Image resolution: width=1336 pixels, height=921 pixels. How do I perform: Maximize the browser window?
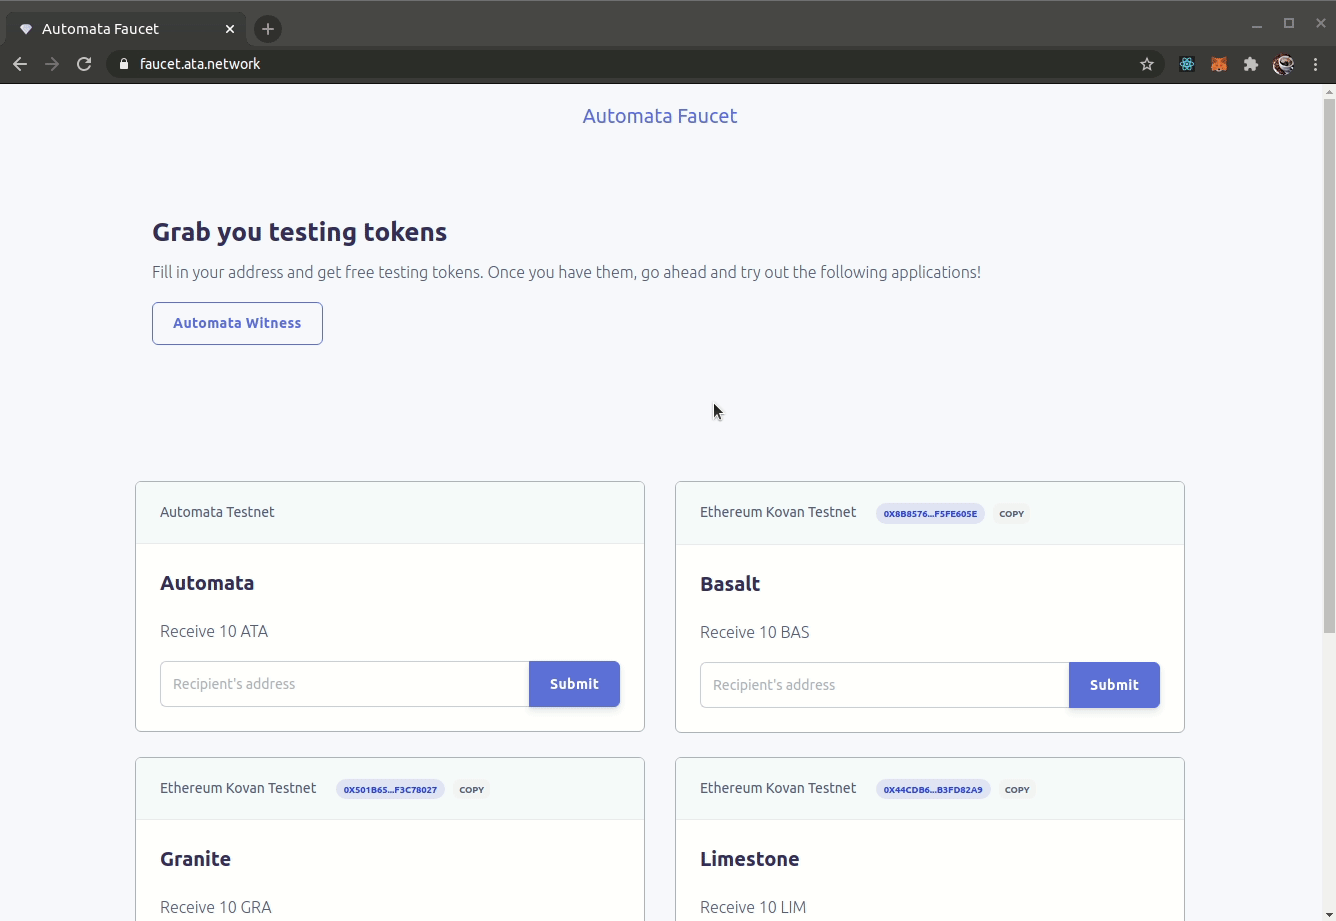click(x=1289, y=23)
